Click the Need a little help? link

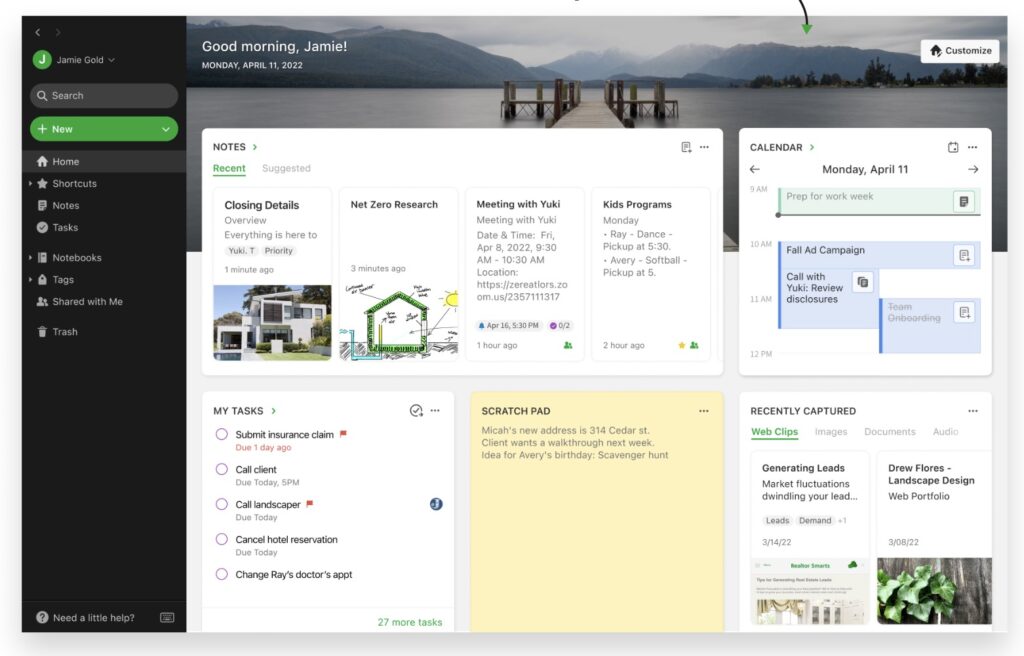tap(93, 617)
